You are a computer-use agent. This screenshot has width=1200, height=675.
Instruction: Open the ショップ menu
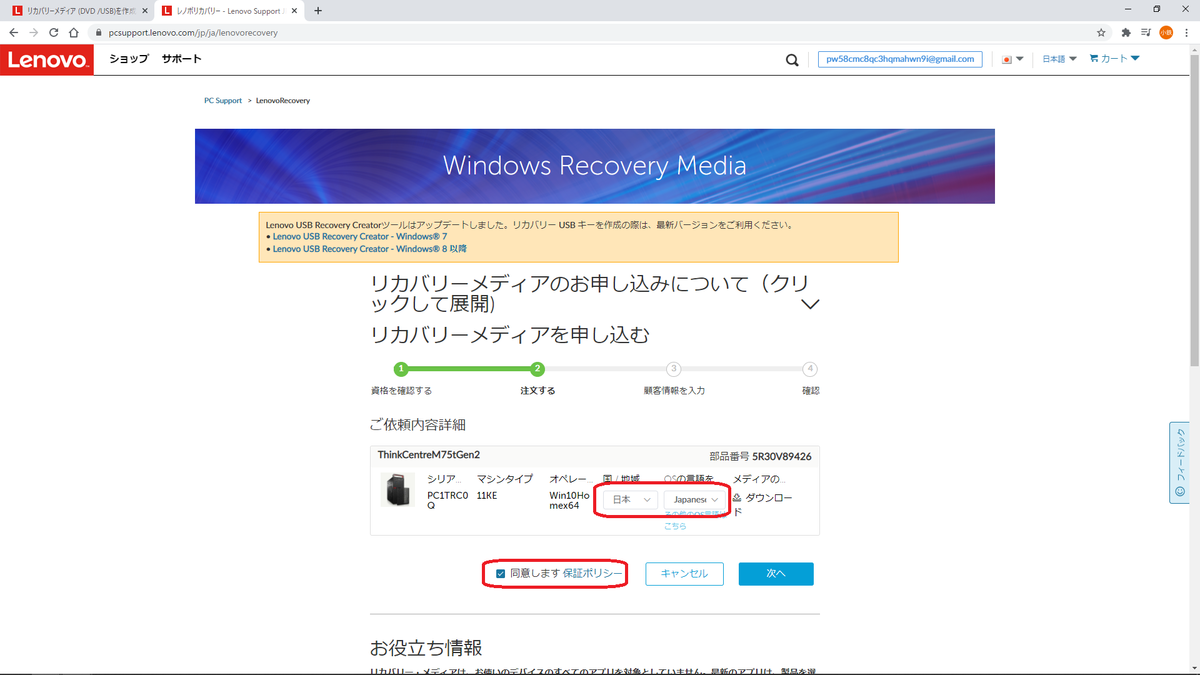(x=129, y=59)
